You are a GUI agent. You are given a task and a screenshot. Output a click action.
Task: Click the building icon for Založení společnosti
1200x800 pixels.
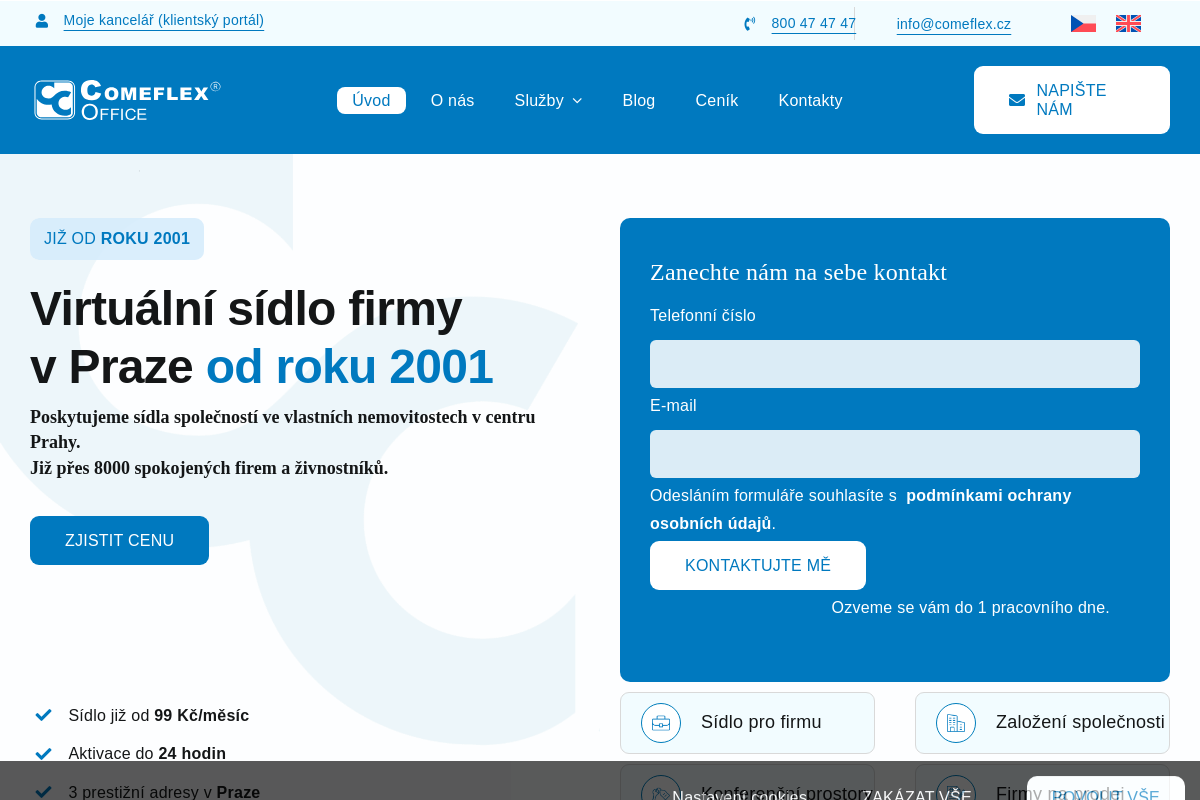click(956, 723)
